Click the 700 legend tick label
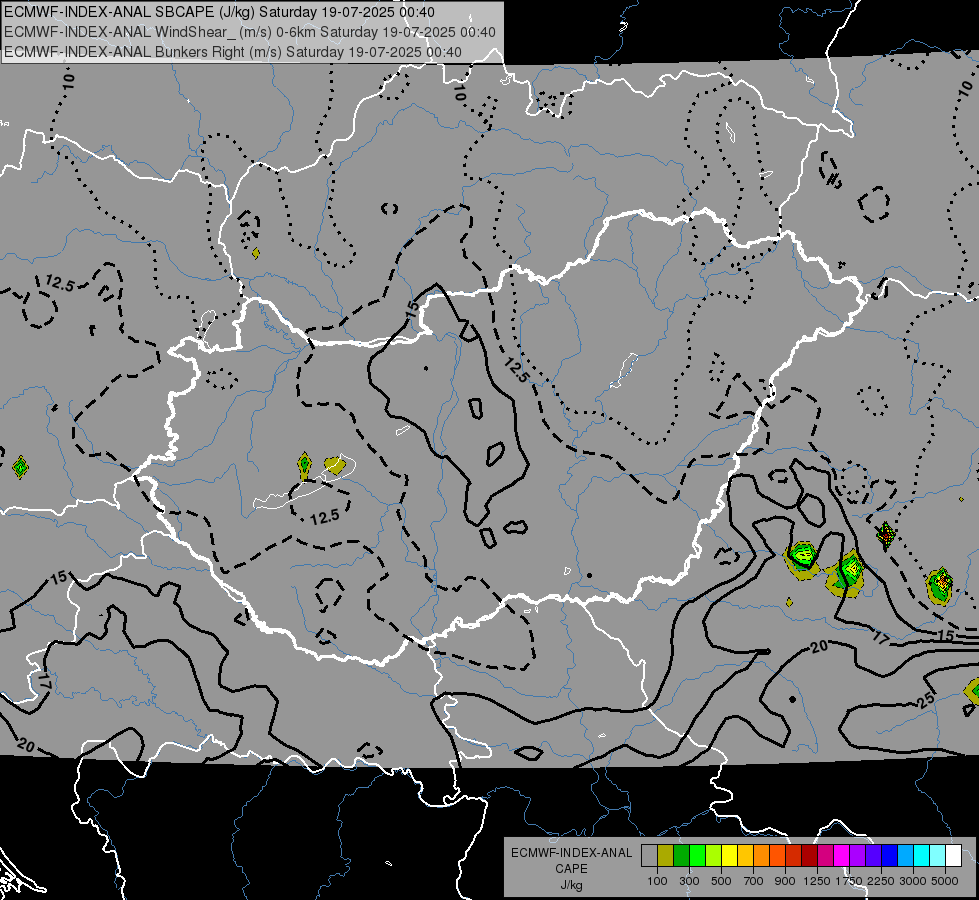The width and height of the screenshot is (979, 900). pos(754,881)
